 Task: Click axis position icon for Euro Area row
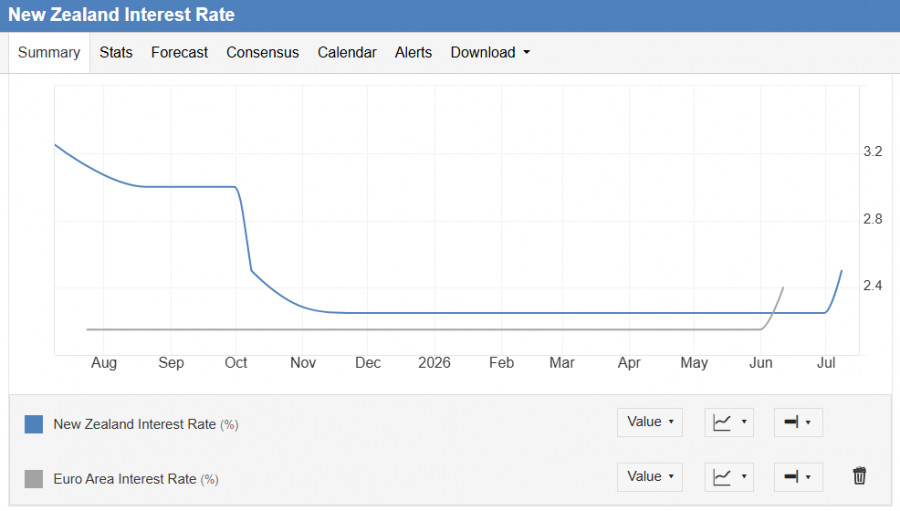(798, 477)
